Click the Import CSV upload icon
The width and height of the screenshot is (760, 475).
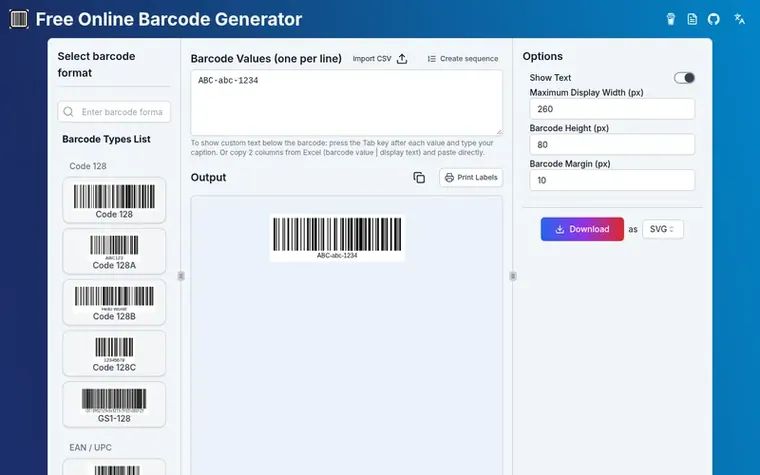[x=402, y=59]
